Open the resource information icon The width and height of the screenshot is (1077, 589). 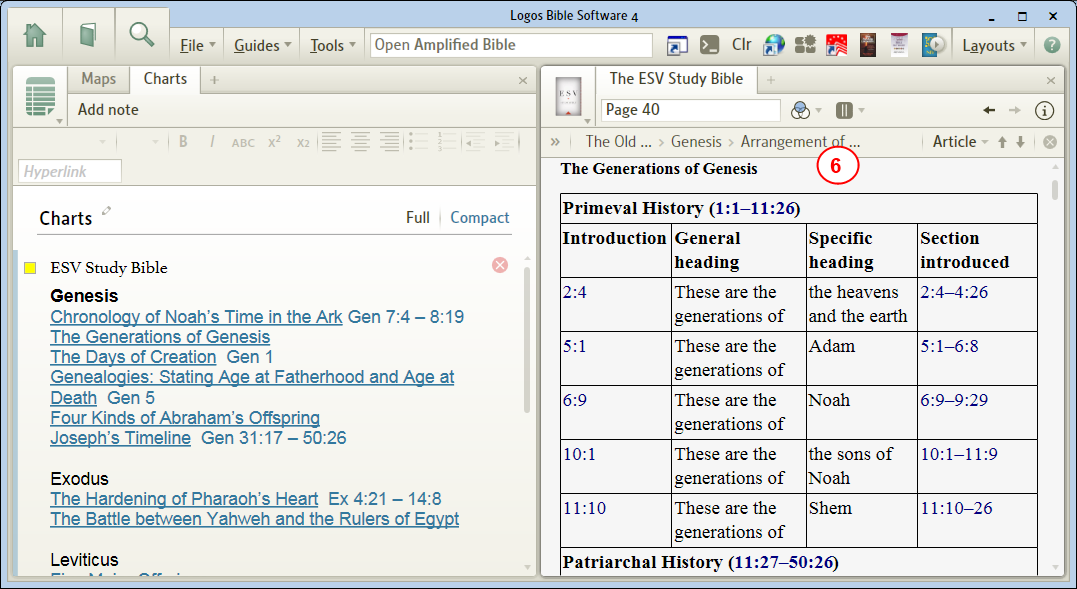tap(1044, 110)
